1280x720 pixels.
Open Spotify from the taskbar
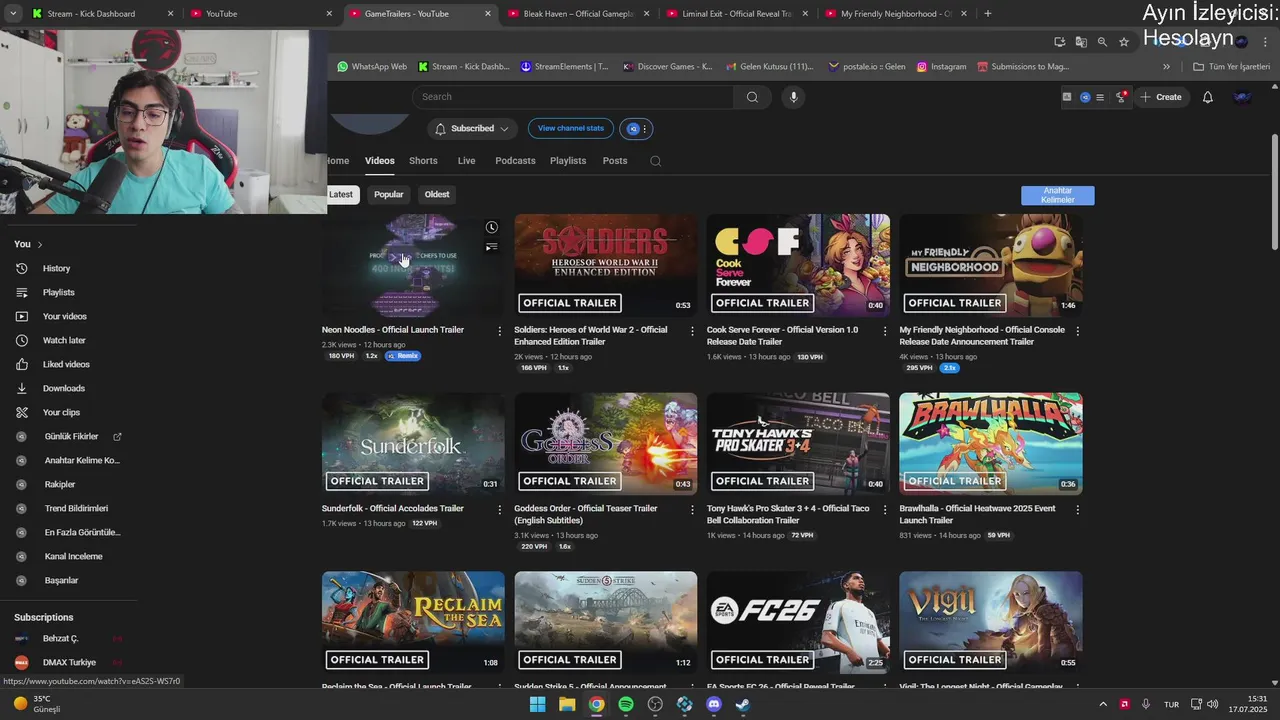click(626, 704)
